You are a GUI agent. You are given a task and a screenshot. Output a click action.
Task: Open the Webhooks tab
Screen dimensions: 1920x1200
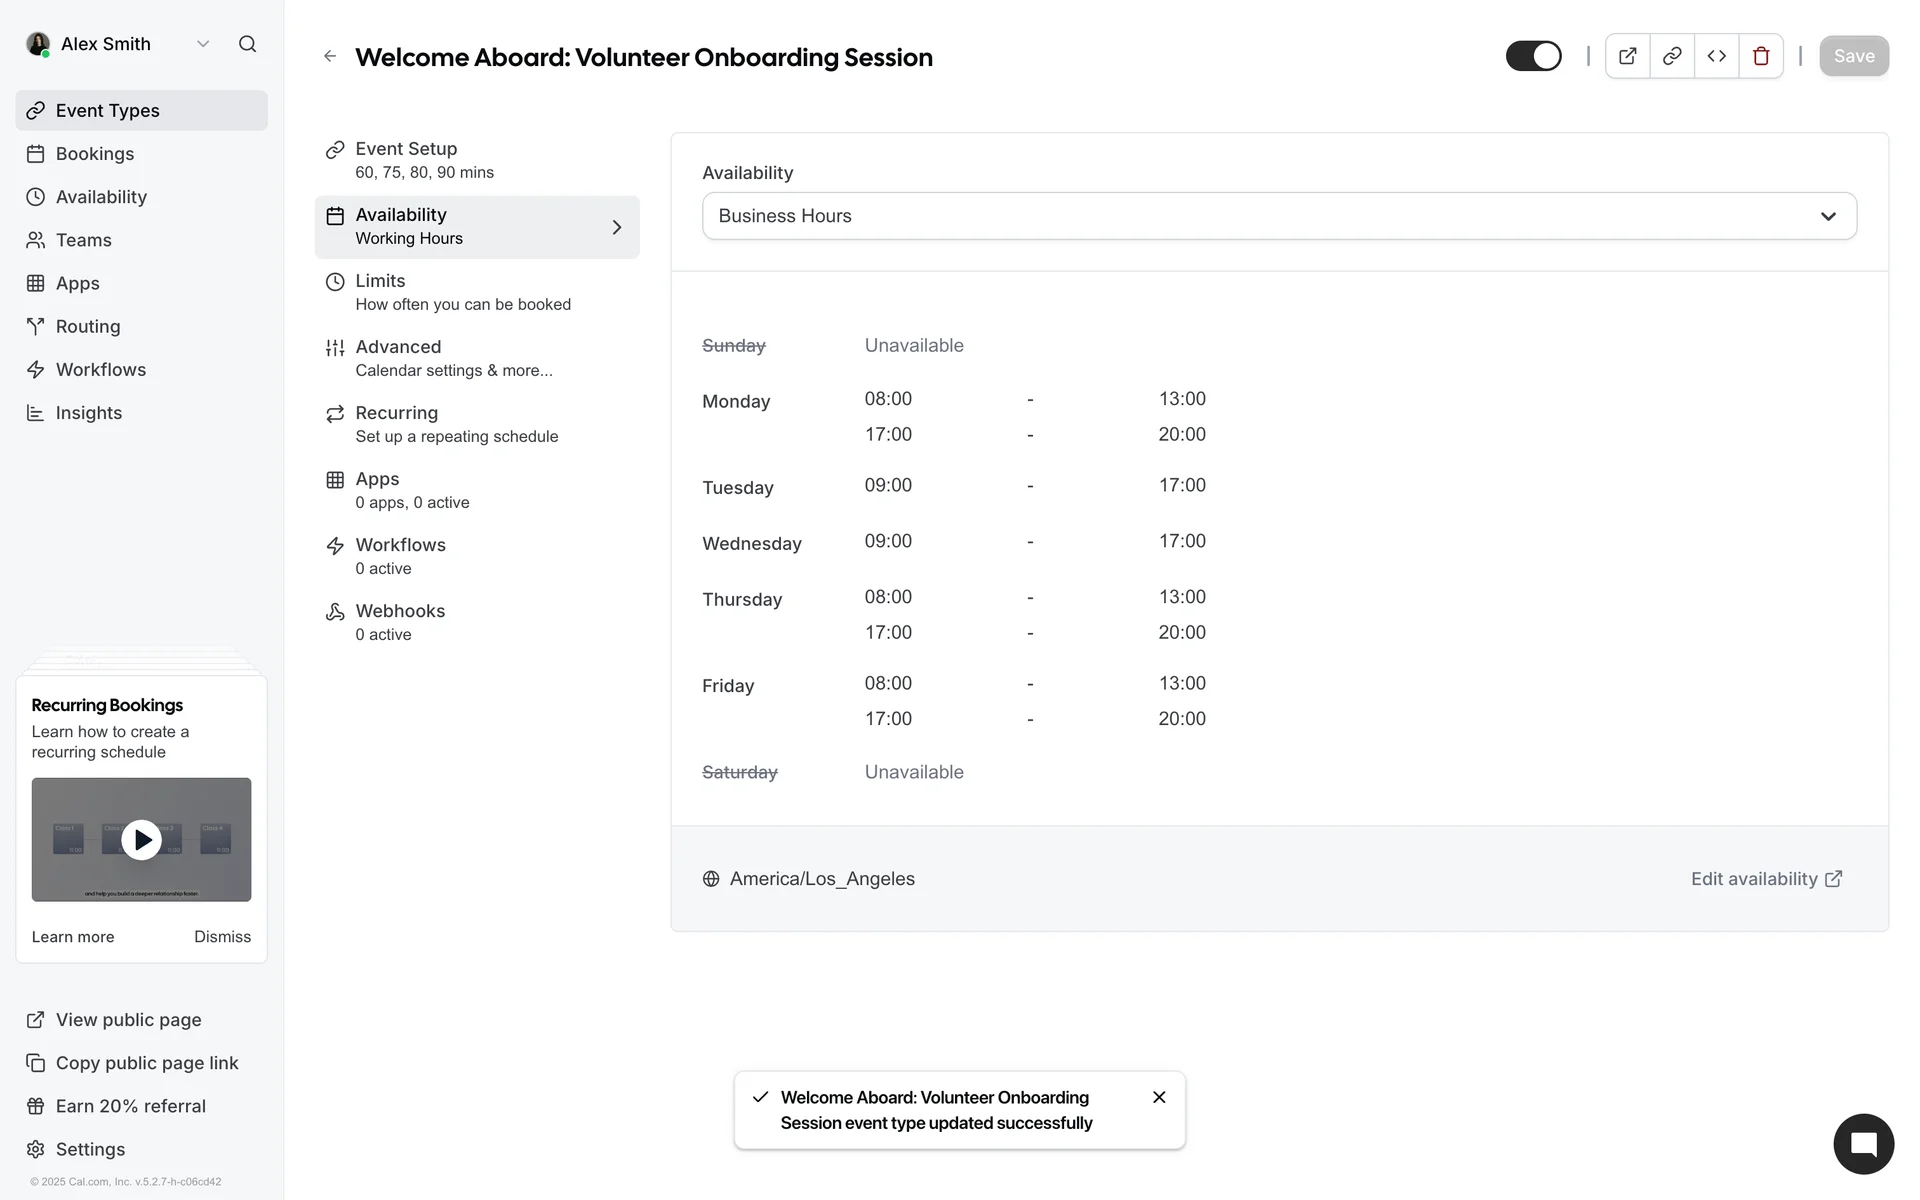coord(400,622)
